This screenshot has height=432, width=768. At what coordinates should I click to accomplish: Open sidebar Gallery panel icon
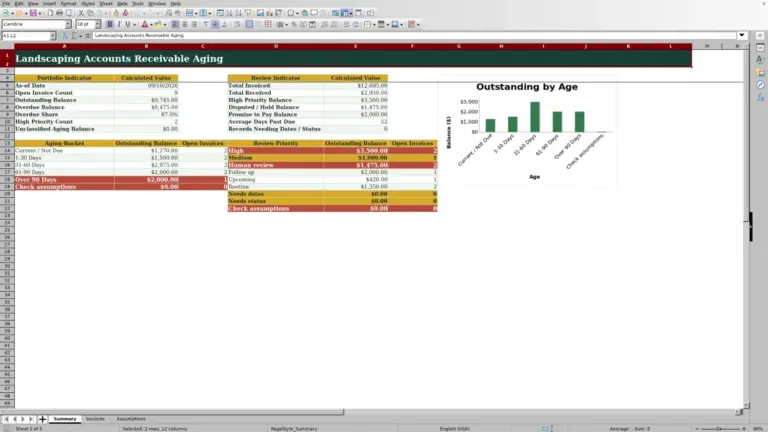tap(760, 72)
